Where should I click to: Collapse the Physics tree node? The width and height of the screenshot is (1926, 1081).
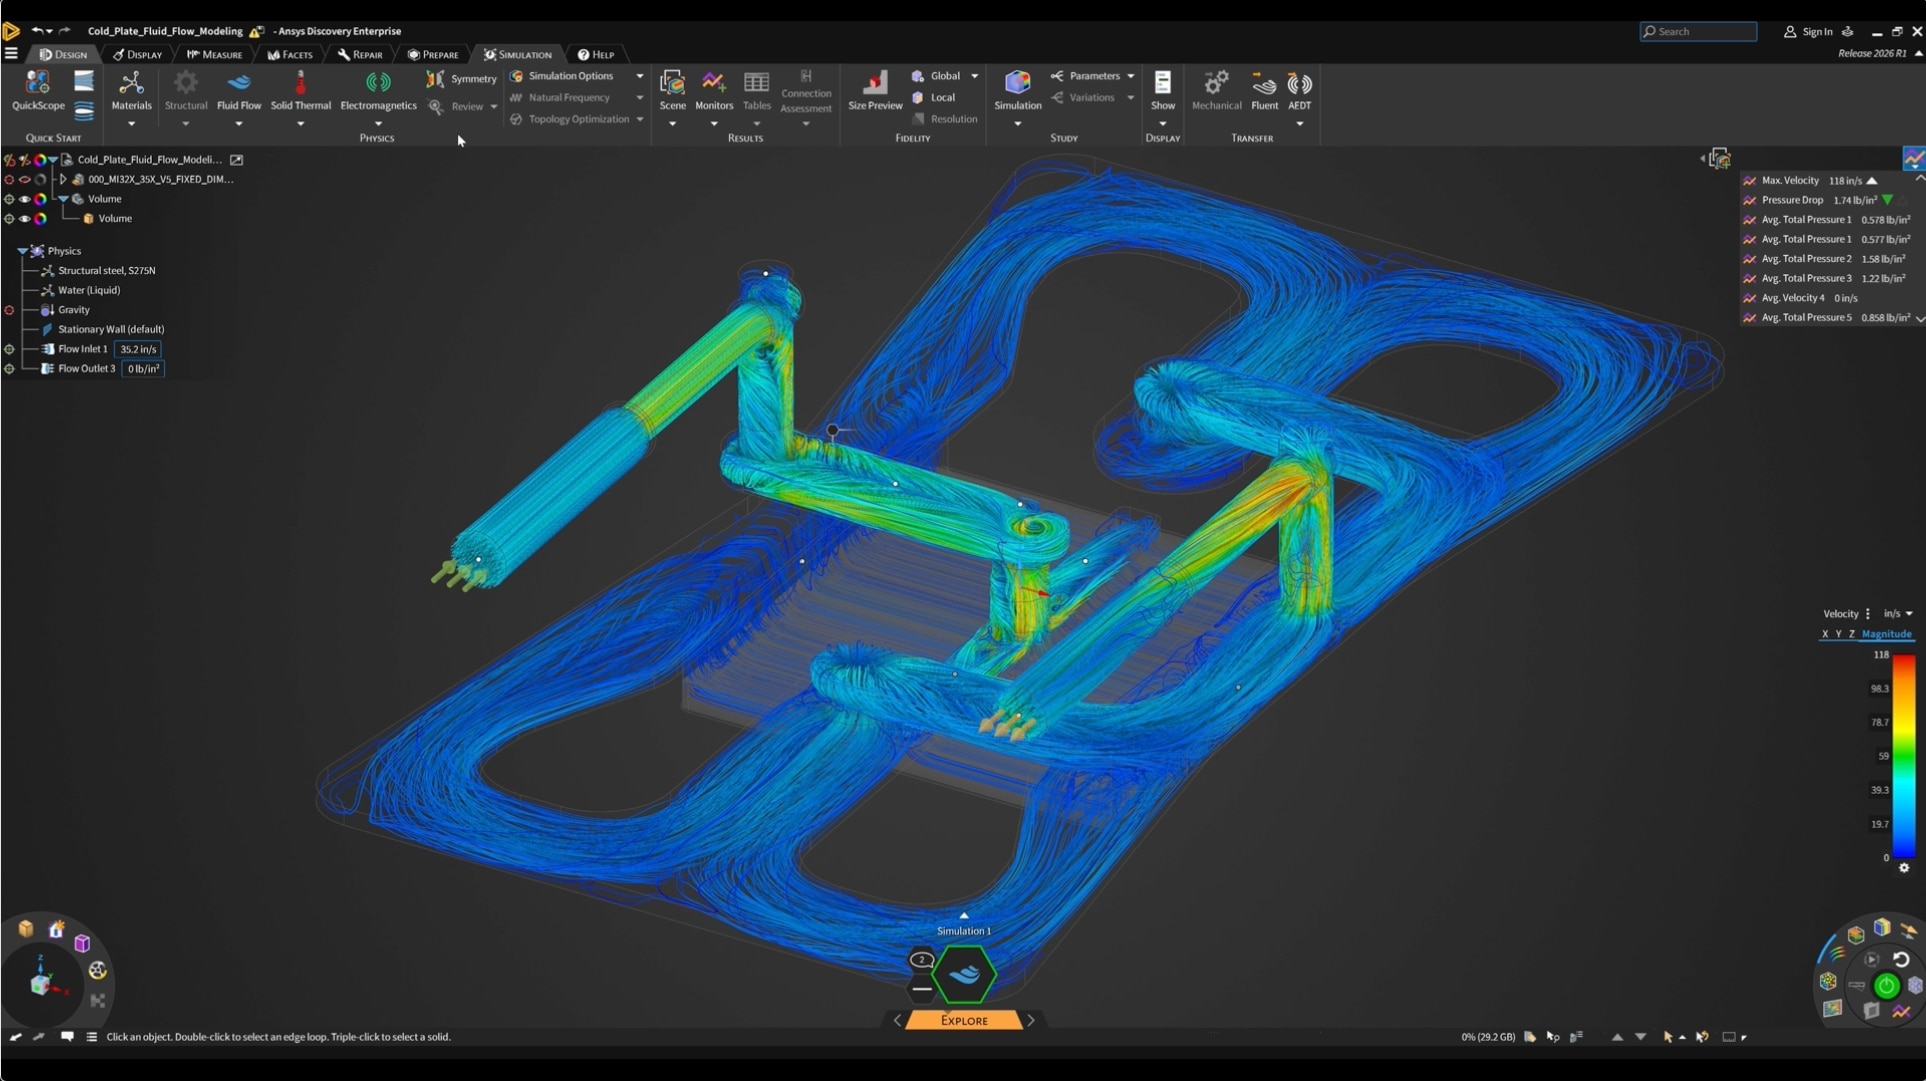[x=22, y=251]
